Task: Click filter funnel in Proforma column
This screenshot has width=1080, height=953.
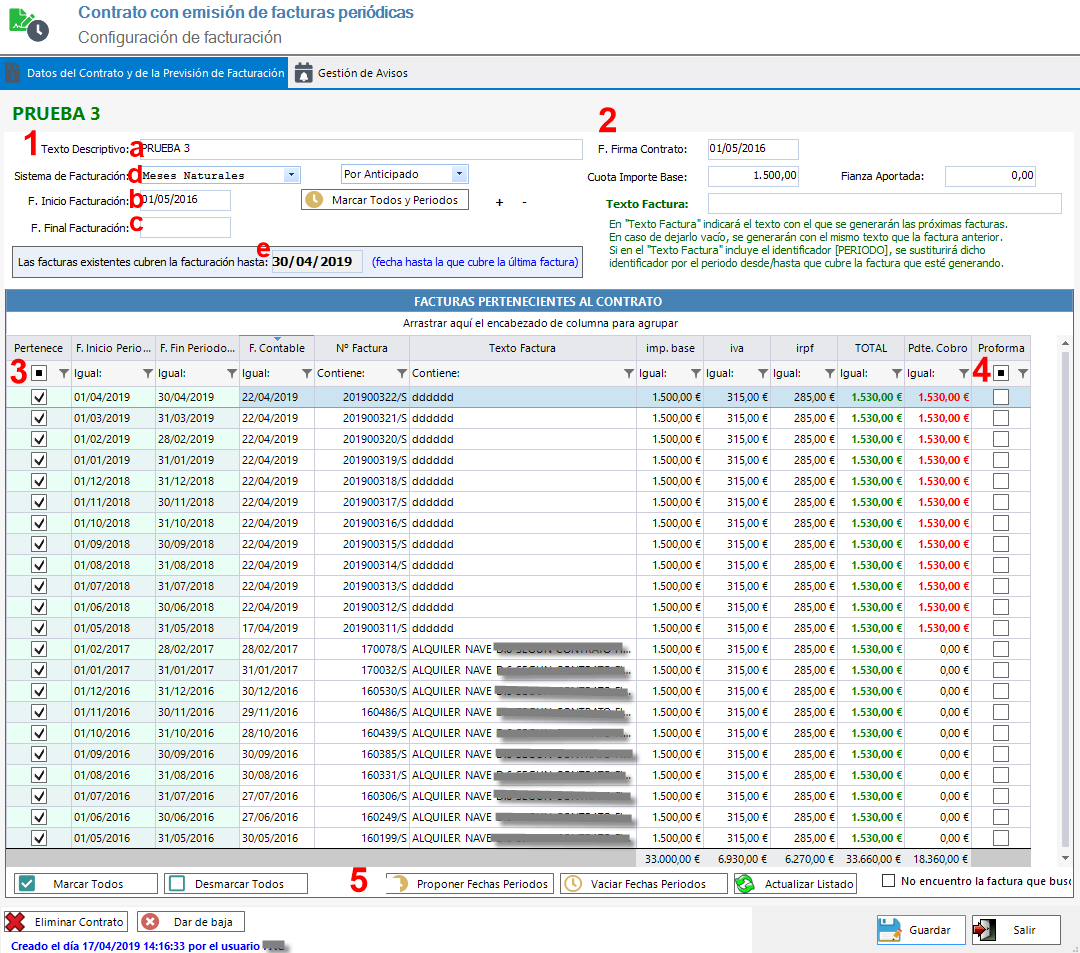Action: pyautogui.click(x=1023, y=373)
